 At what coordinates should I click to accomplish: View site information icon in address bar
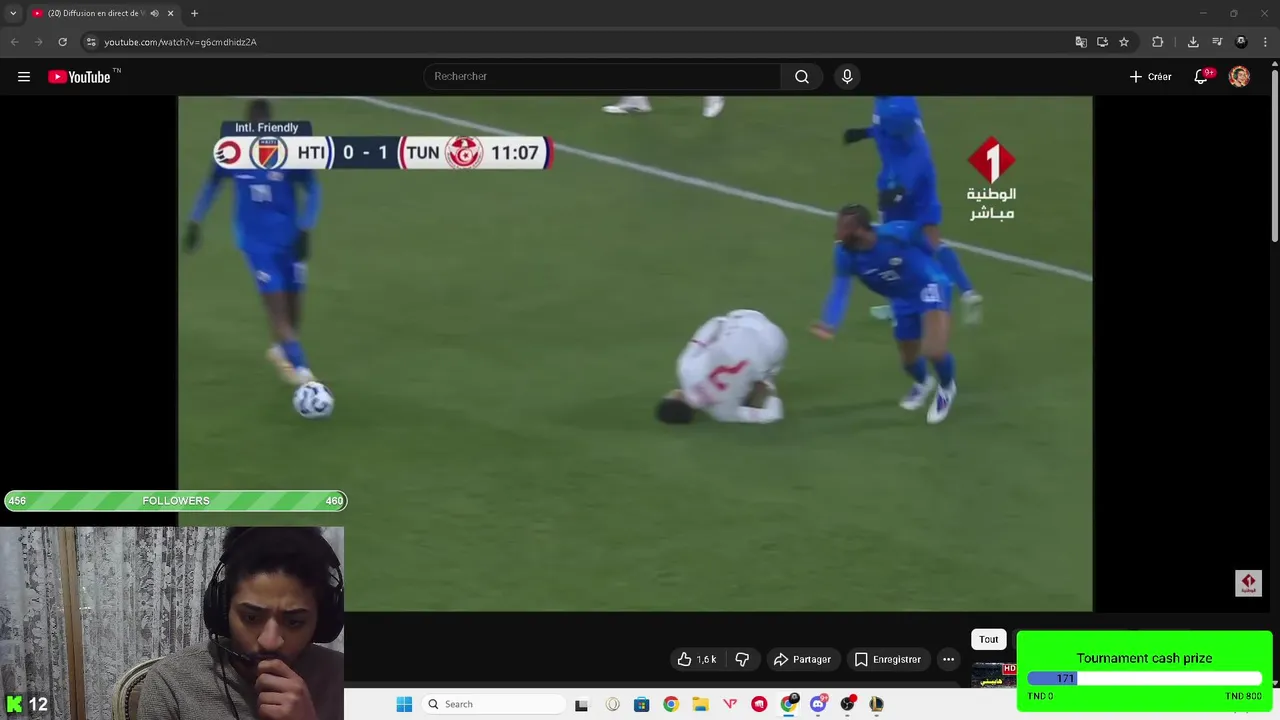coord(91,42)
